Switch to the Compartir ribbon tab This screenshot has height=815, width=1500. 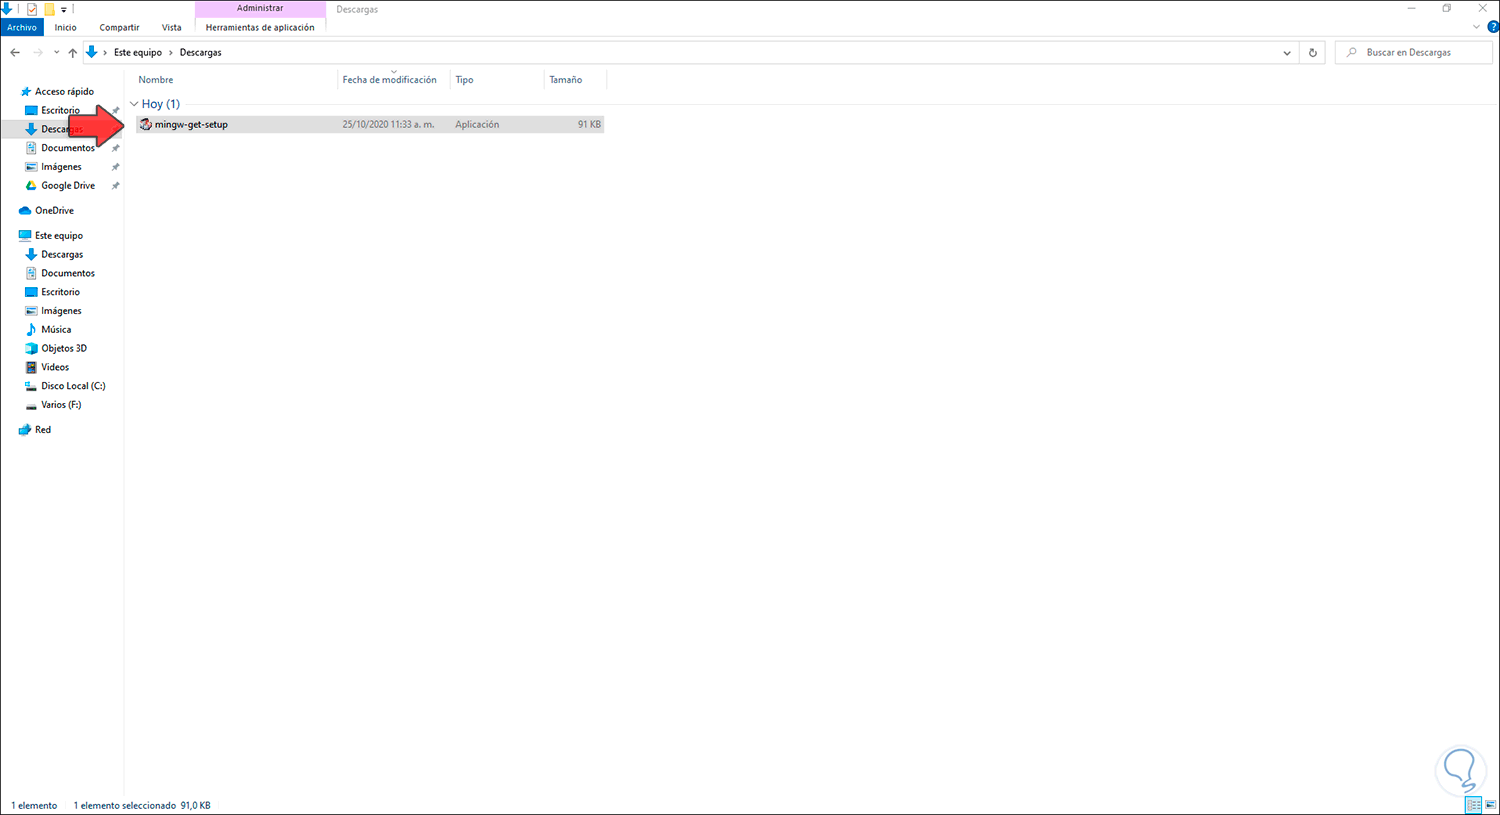tap(119, 27)
